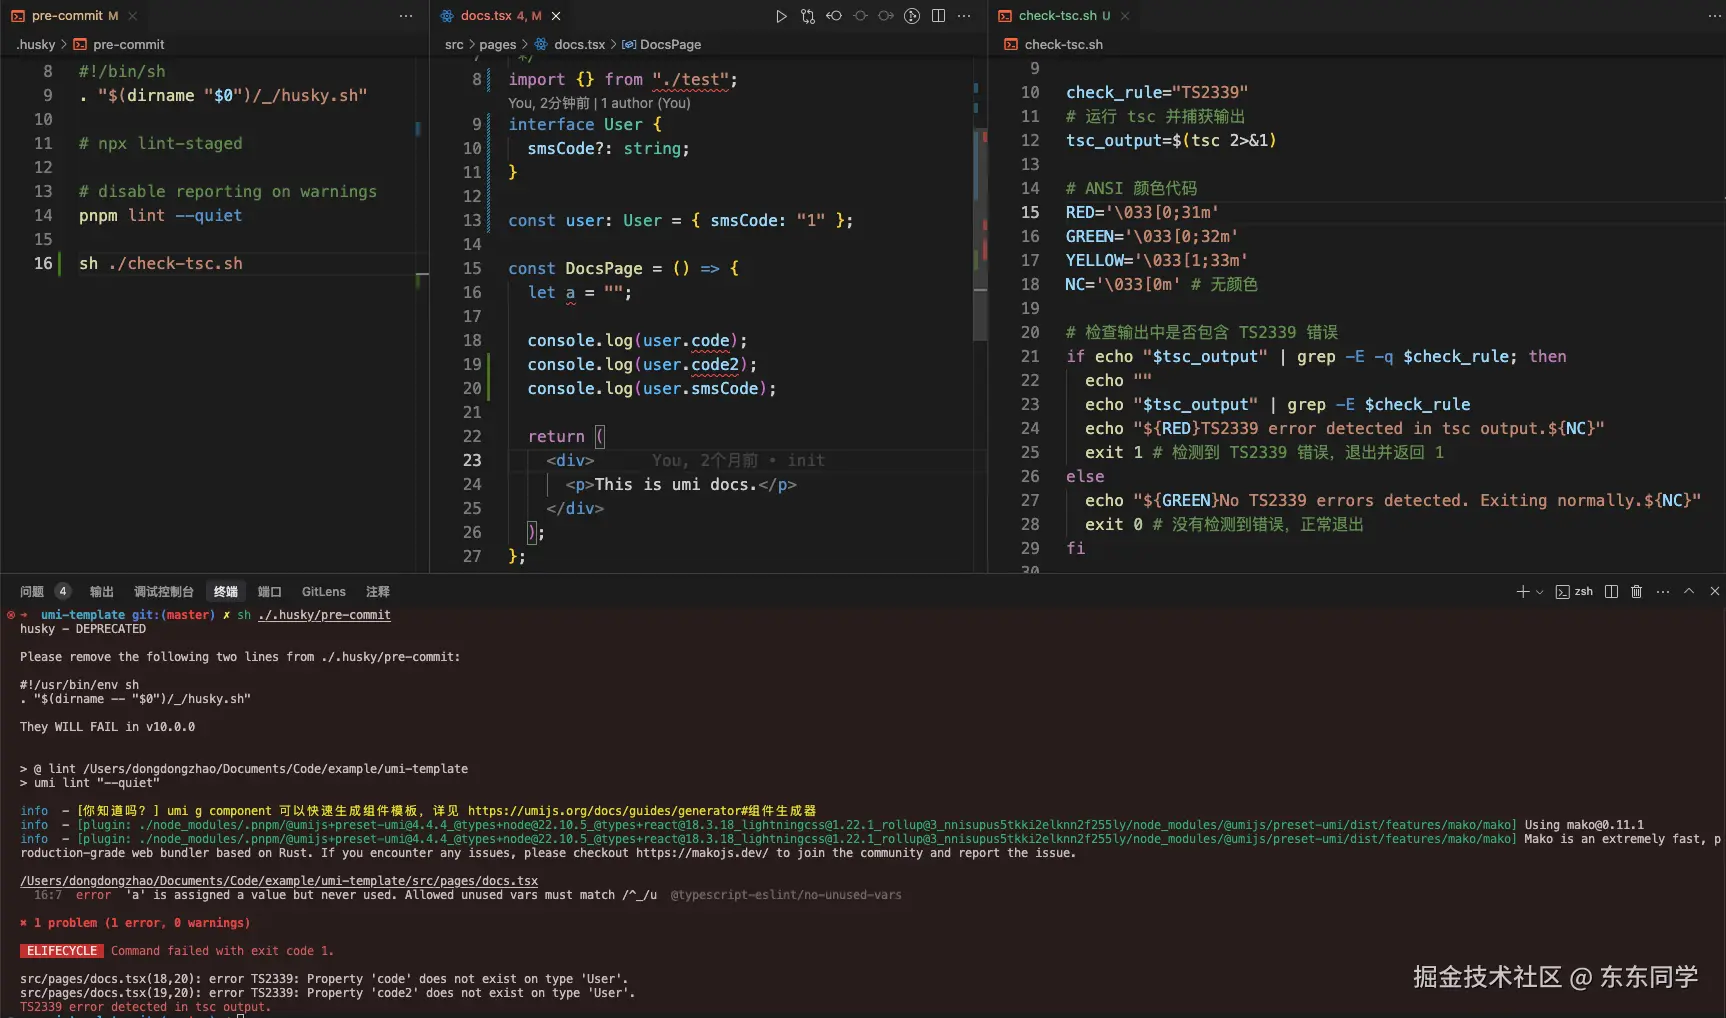This screenshot has width=1726, height=1018.
Task: Expand the pages folder breadcrumb
Action: [x=497, y=44]
